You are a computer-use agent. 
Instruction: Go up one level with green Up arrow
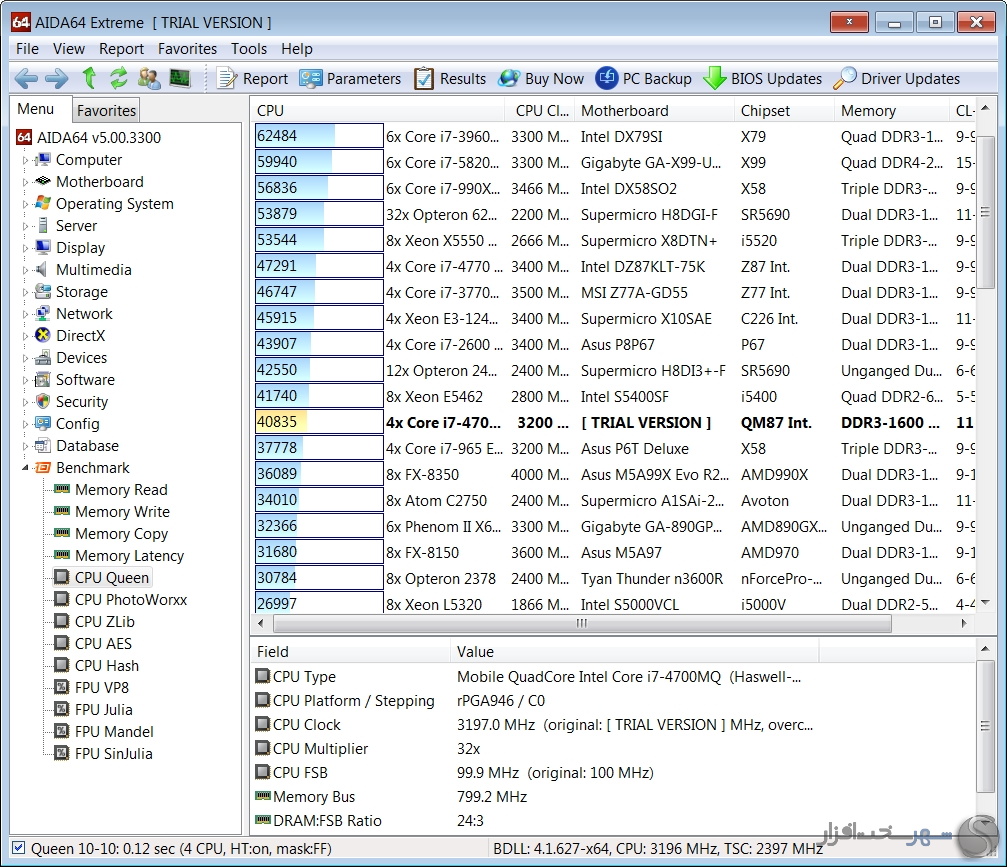[x=89, y=78]
